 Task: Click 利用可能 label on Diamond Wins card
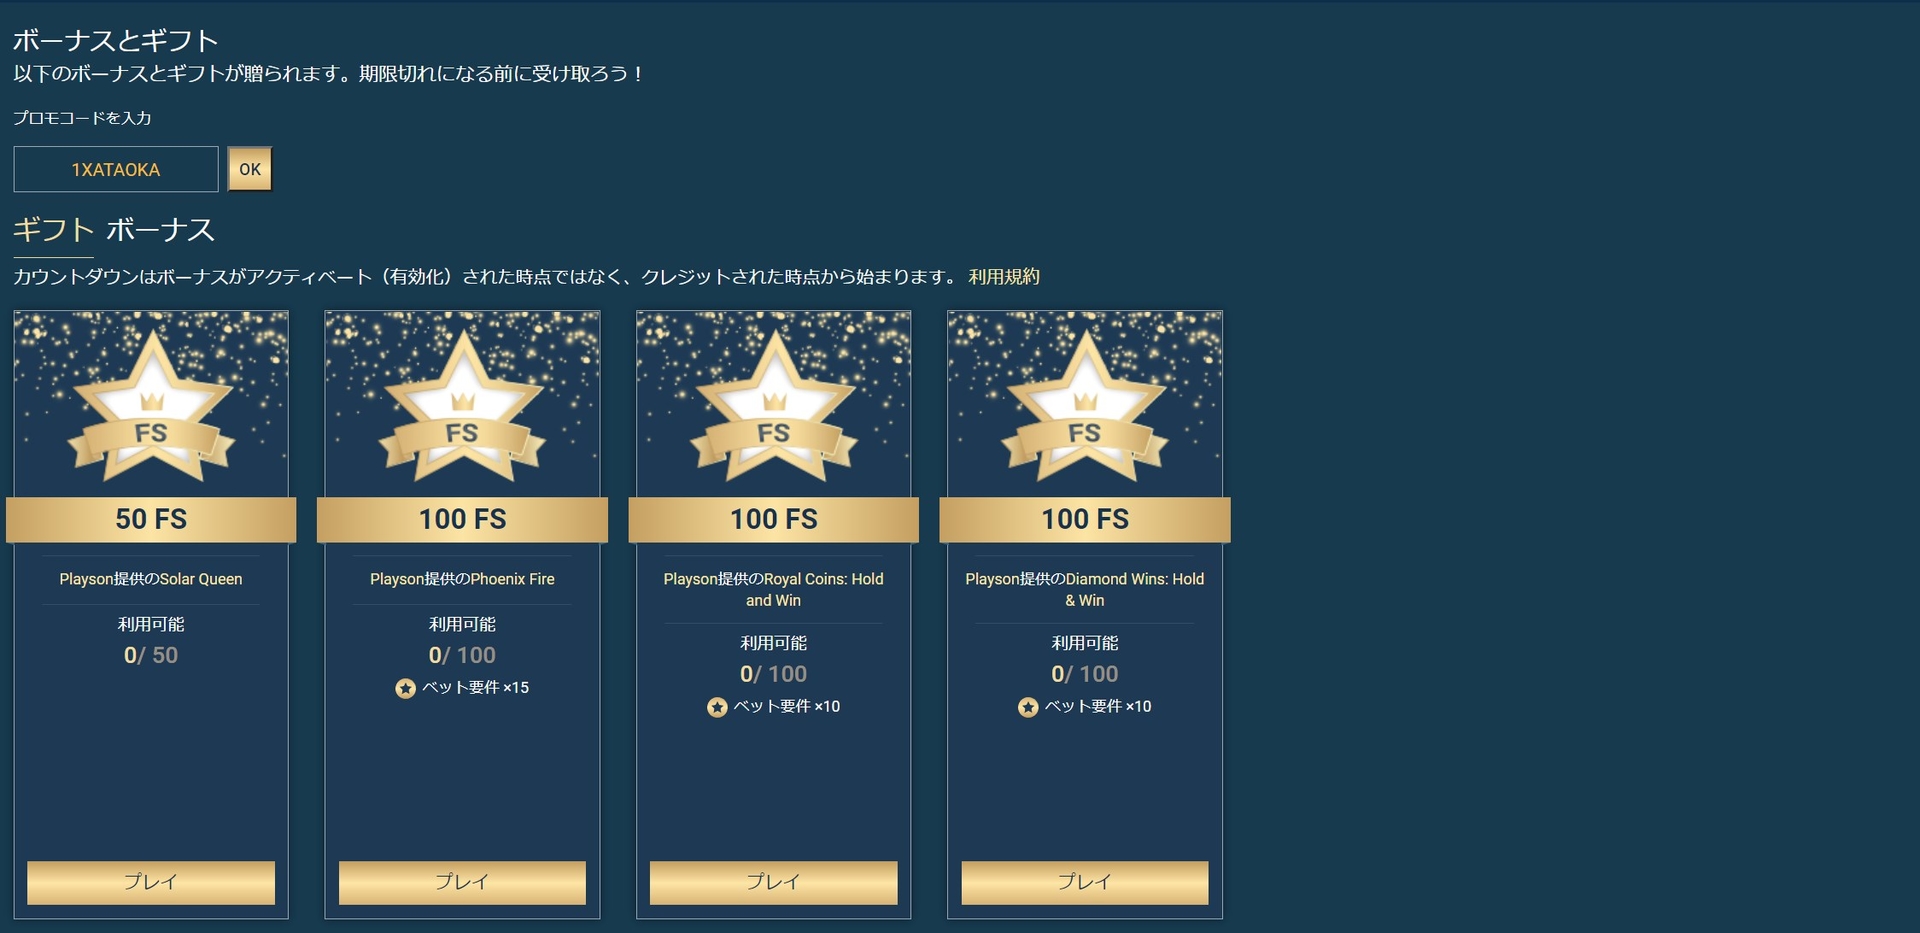point(1085,643)
